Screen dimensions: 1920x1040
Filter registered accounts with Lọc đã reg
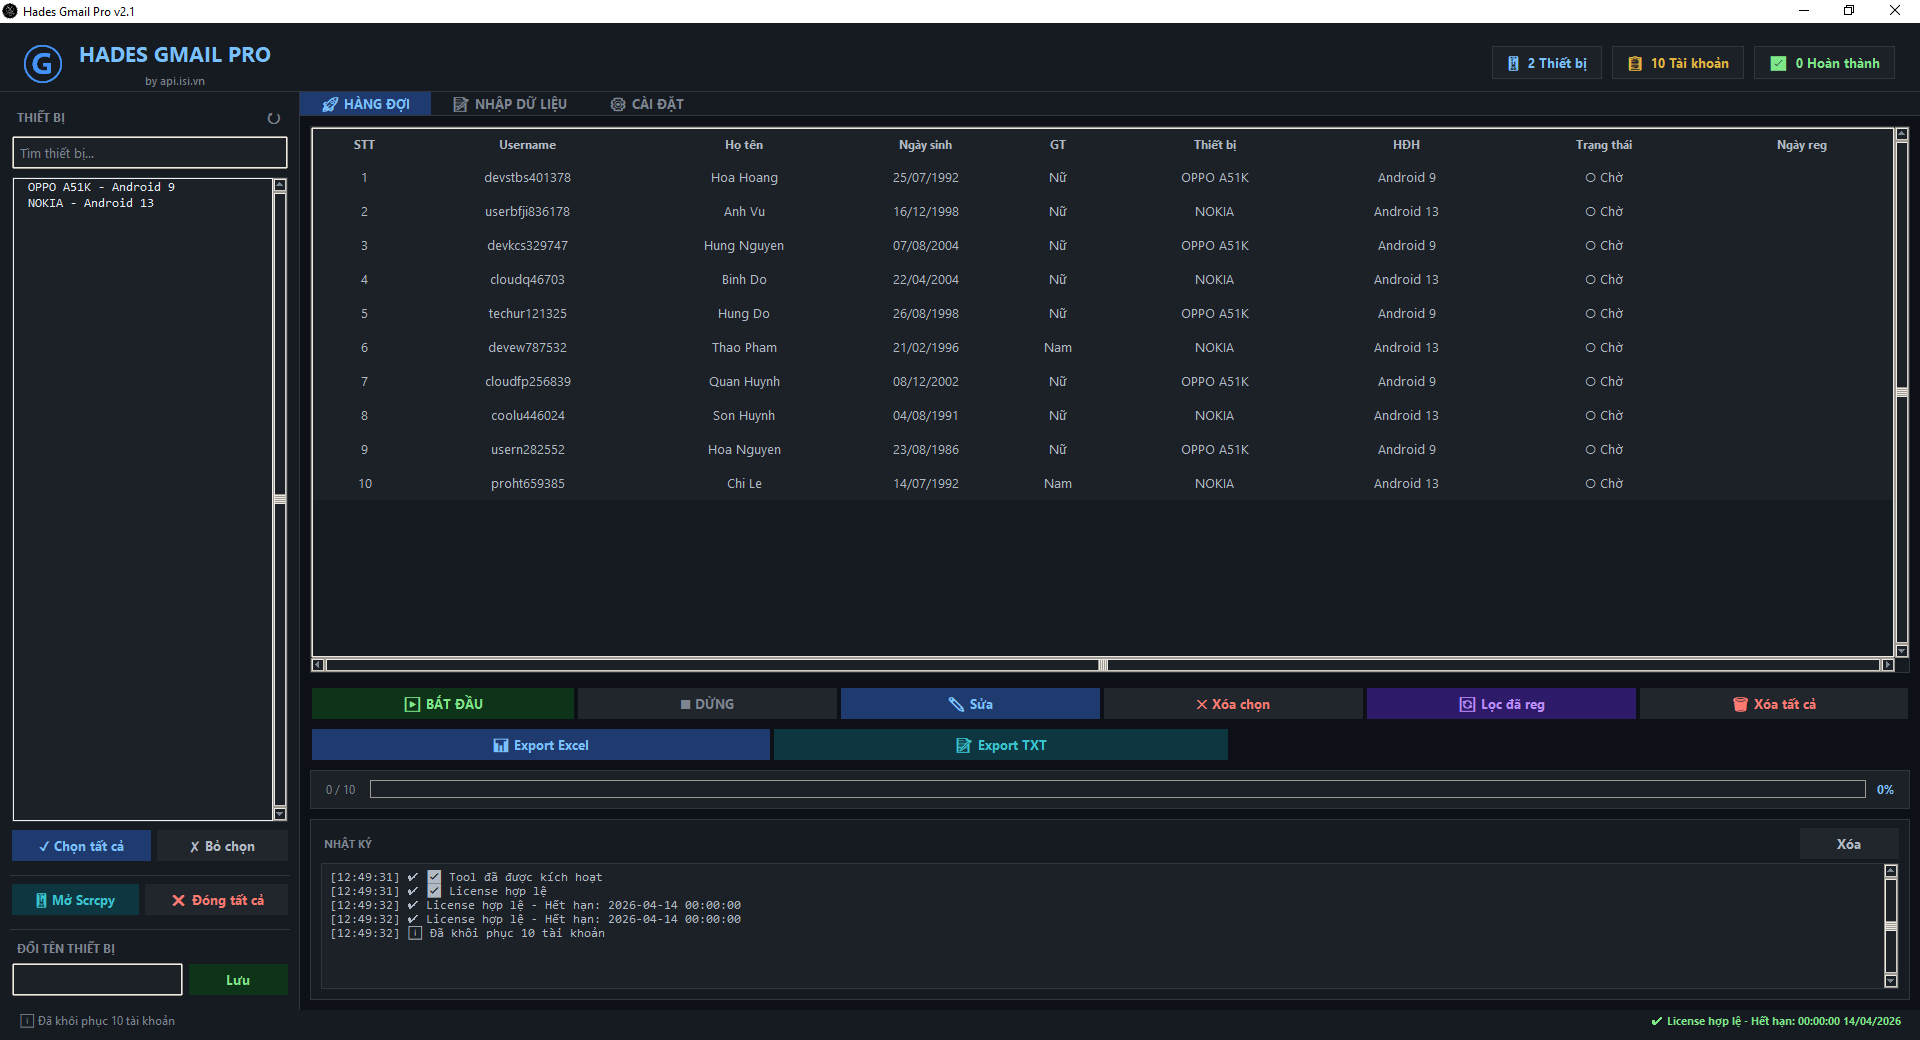[1500, 704]
